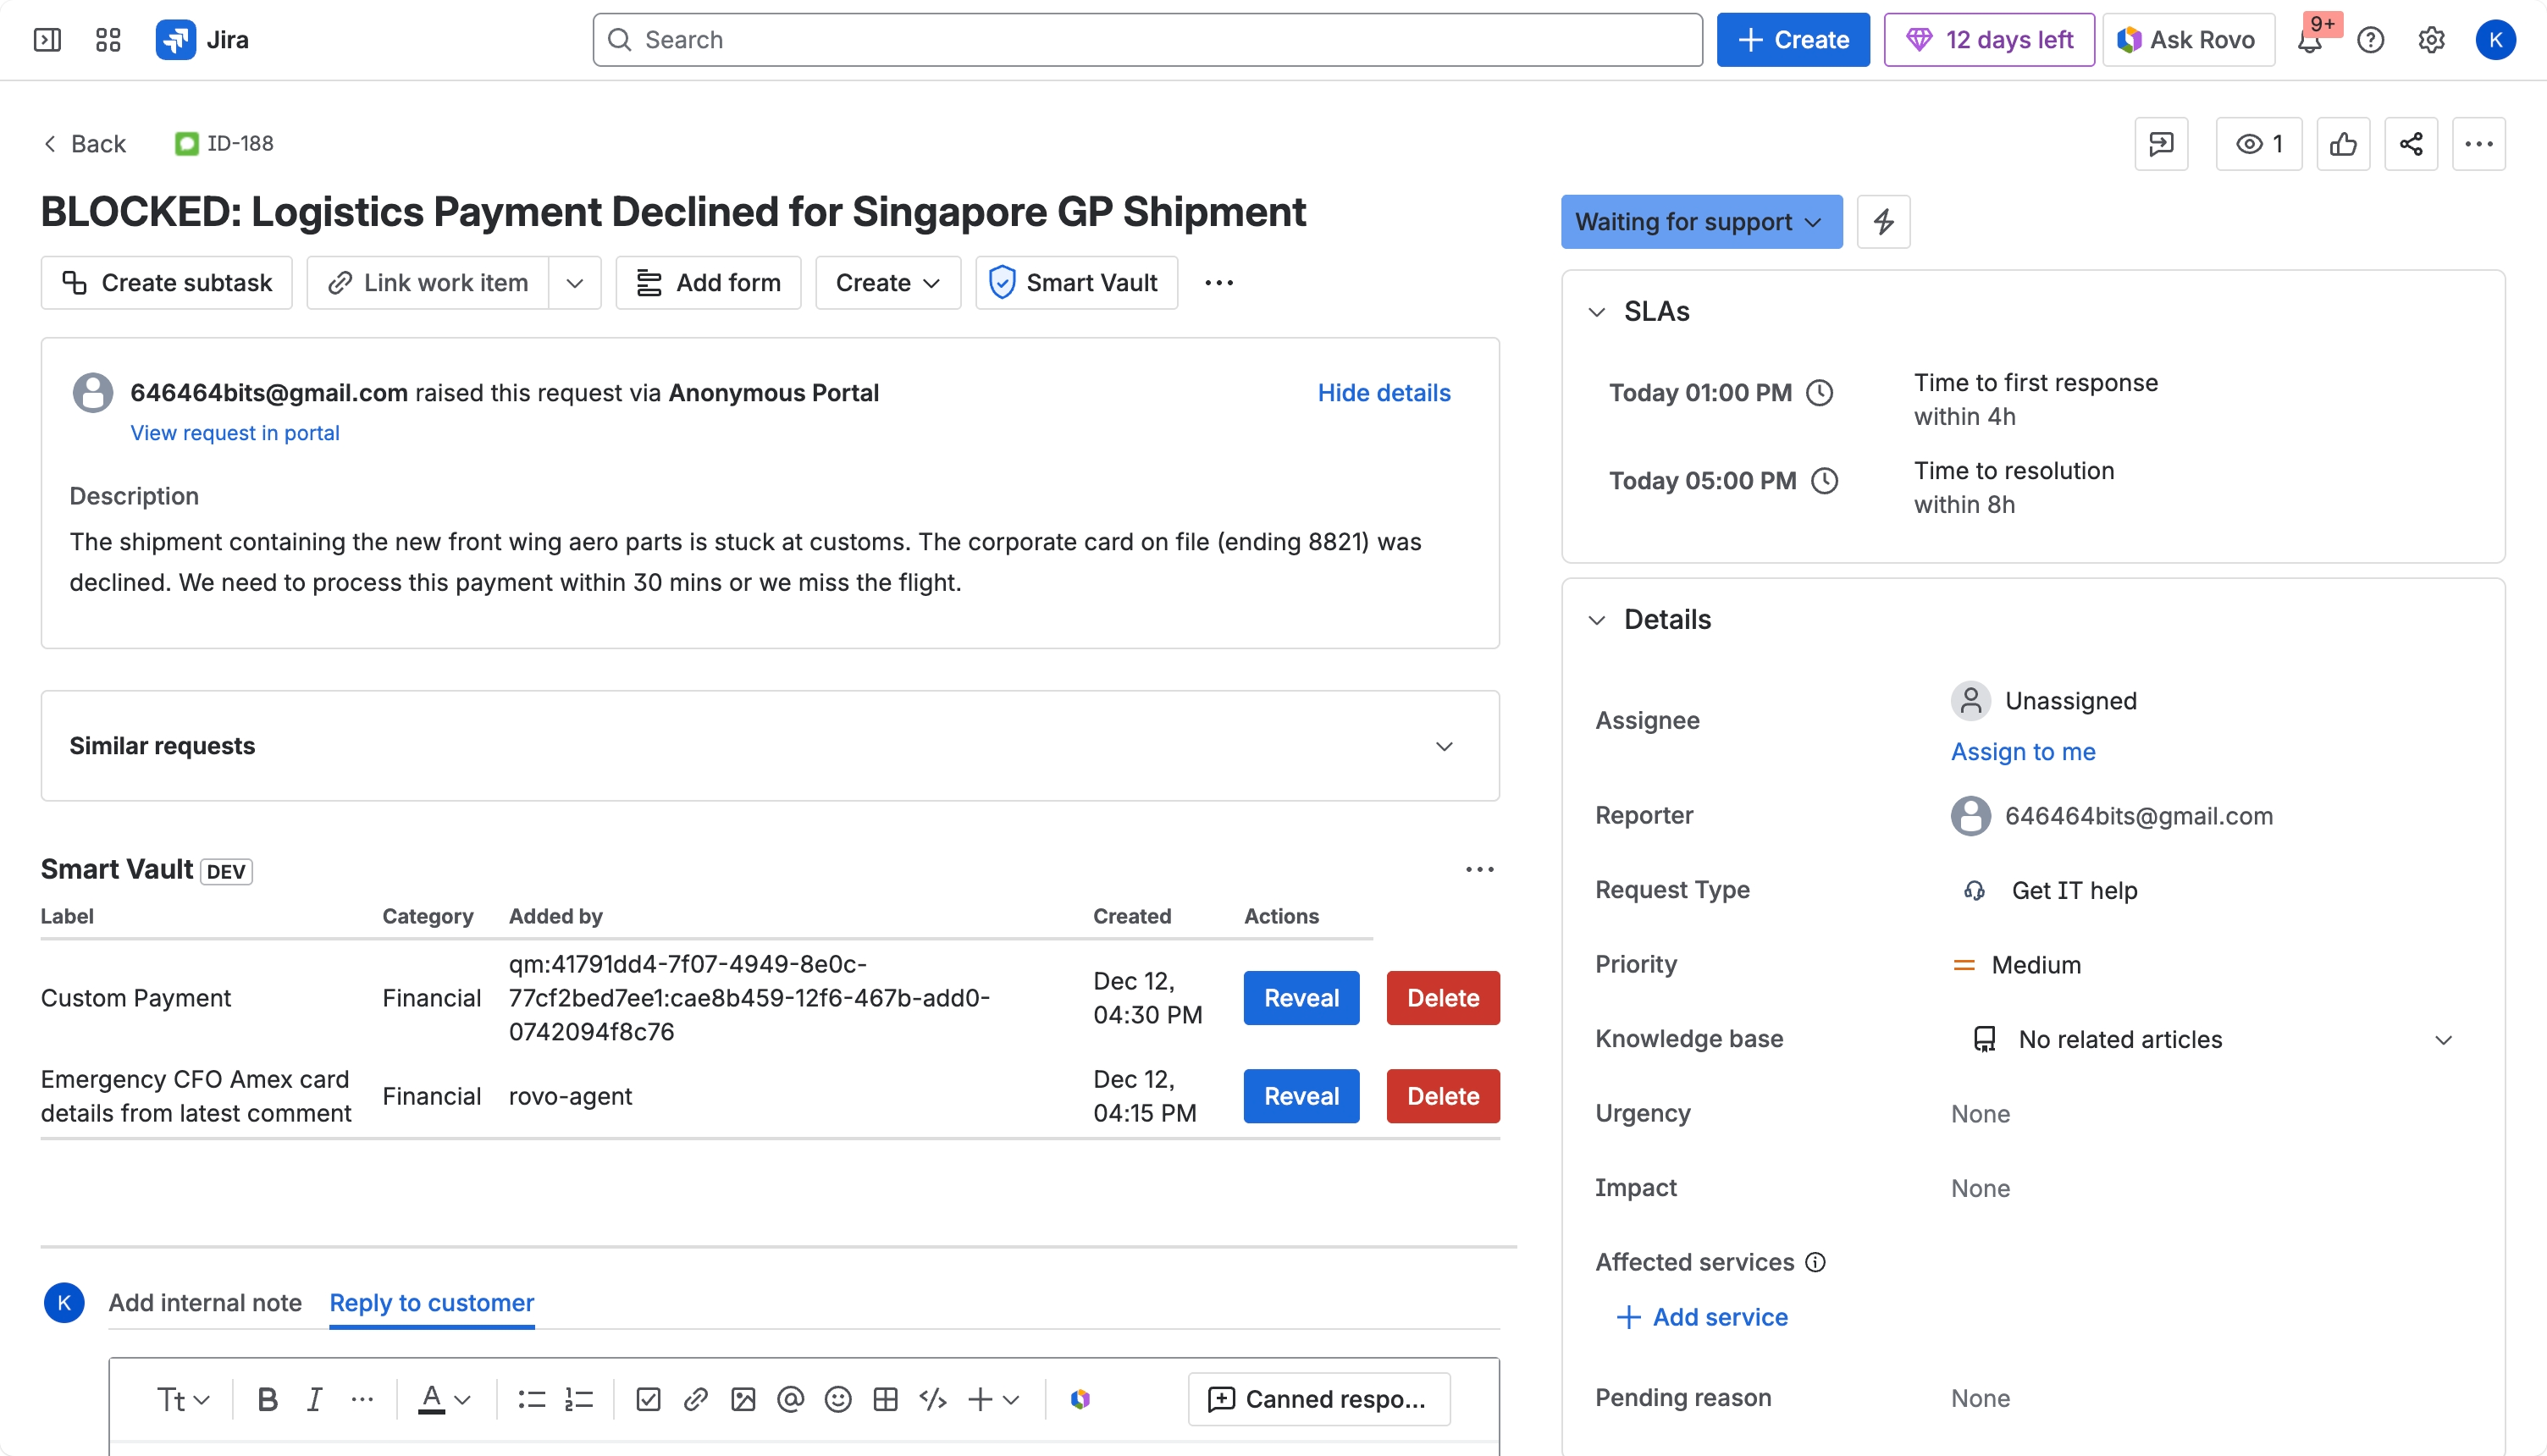This screenshot has height=1456, width=2547.
Task: Click the thumbs-up vote icon
Action: pyautogui.click(x=2342, y=144)
